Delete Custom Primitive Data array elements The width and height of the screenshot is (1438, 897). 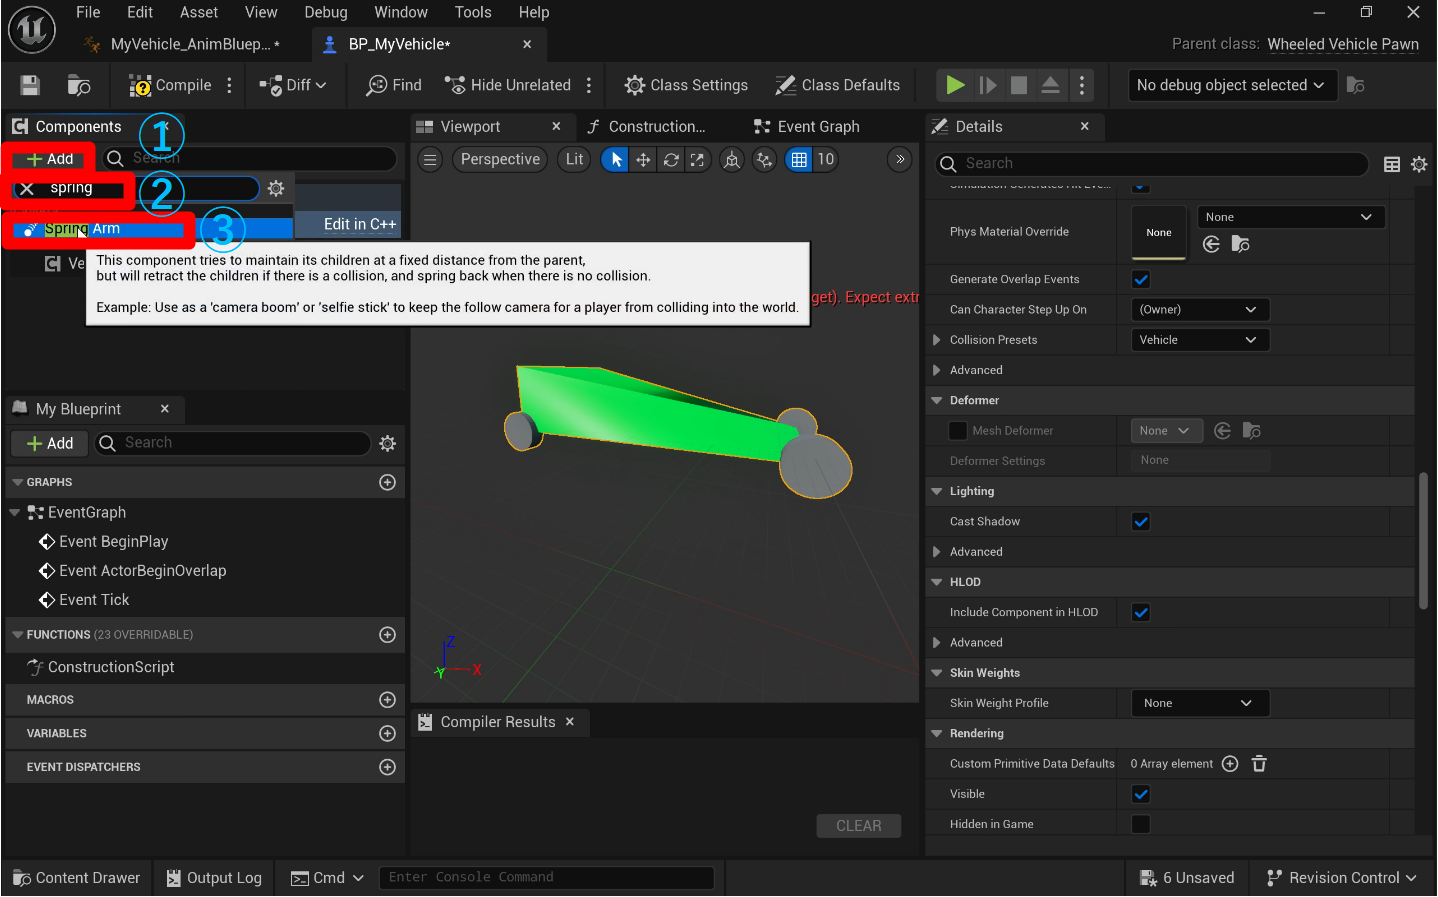coord(1259,764)
